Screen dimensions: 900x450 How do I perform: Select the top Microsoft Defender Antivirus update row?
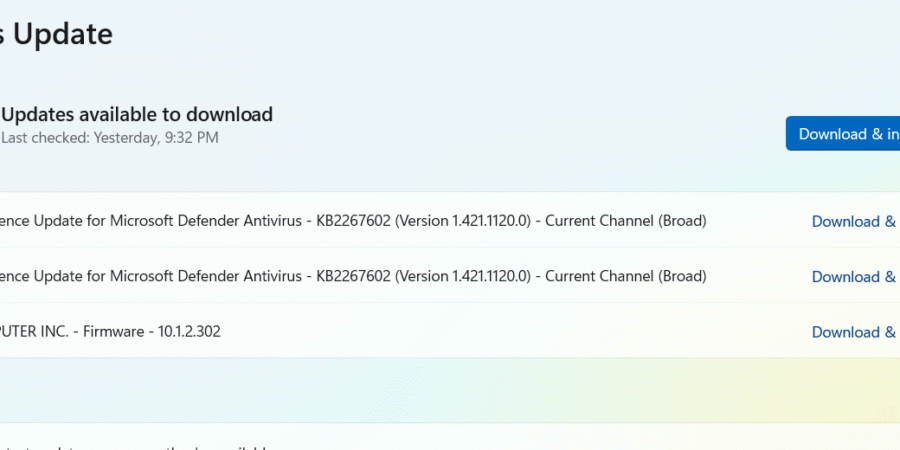(x=450, y=220)
